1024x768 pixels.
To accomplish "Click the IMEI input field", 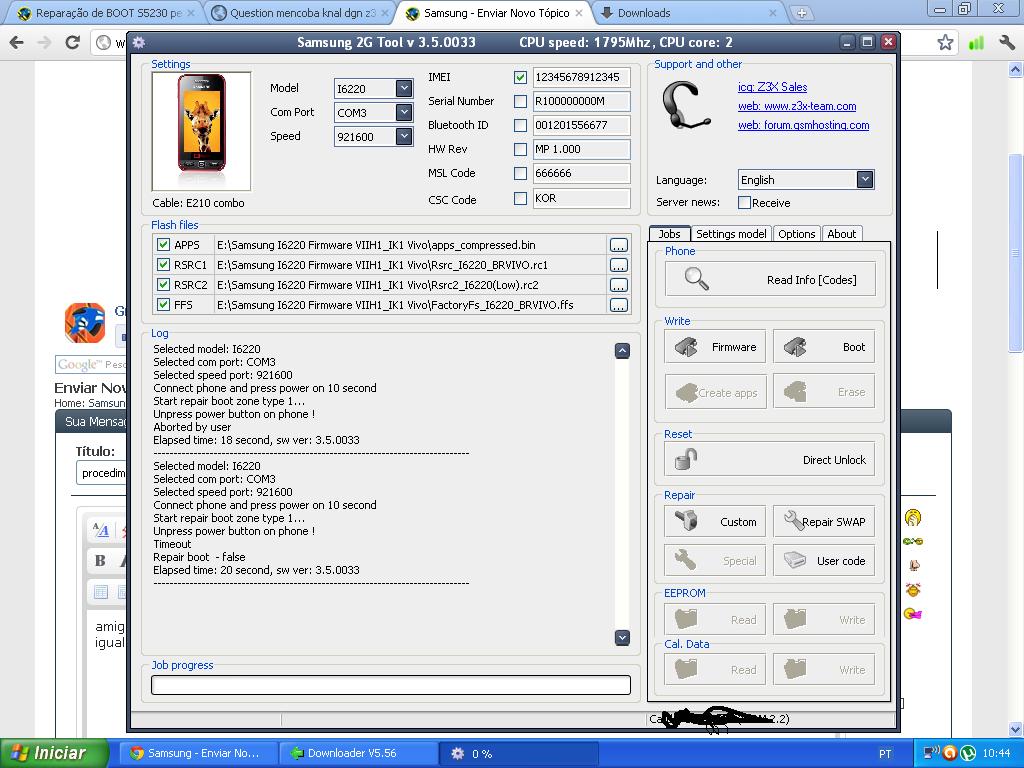I will (x=581, y=77).
